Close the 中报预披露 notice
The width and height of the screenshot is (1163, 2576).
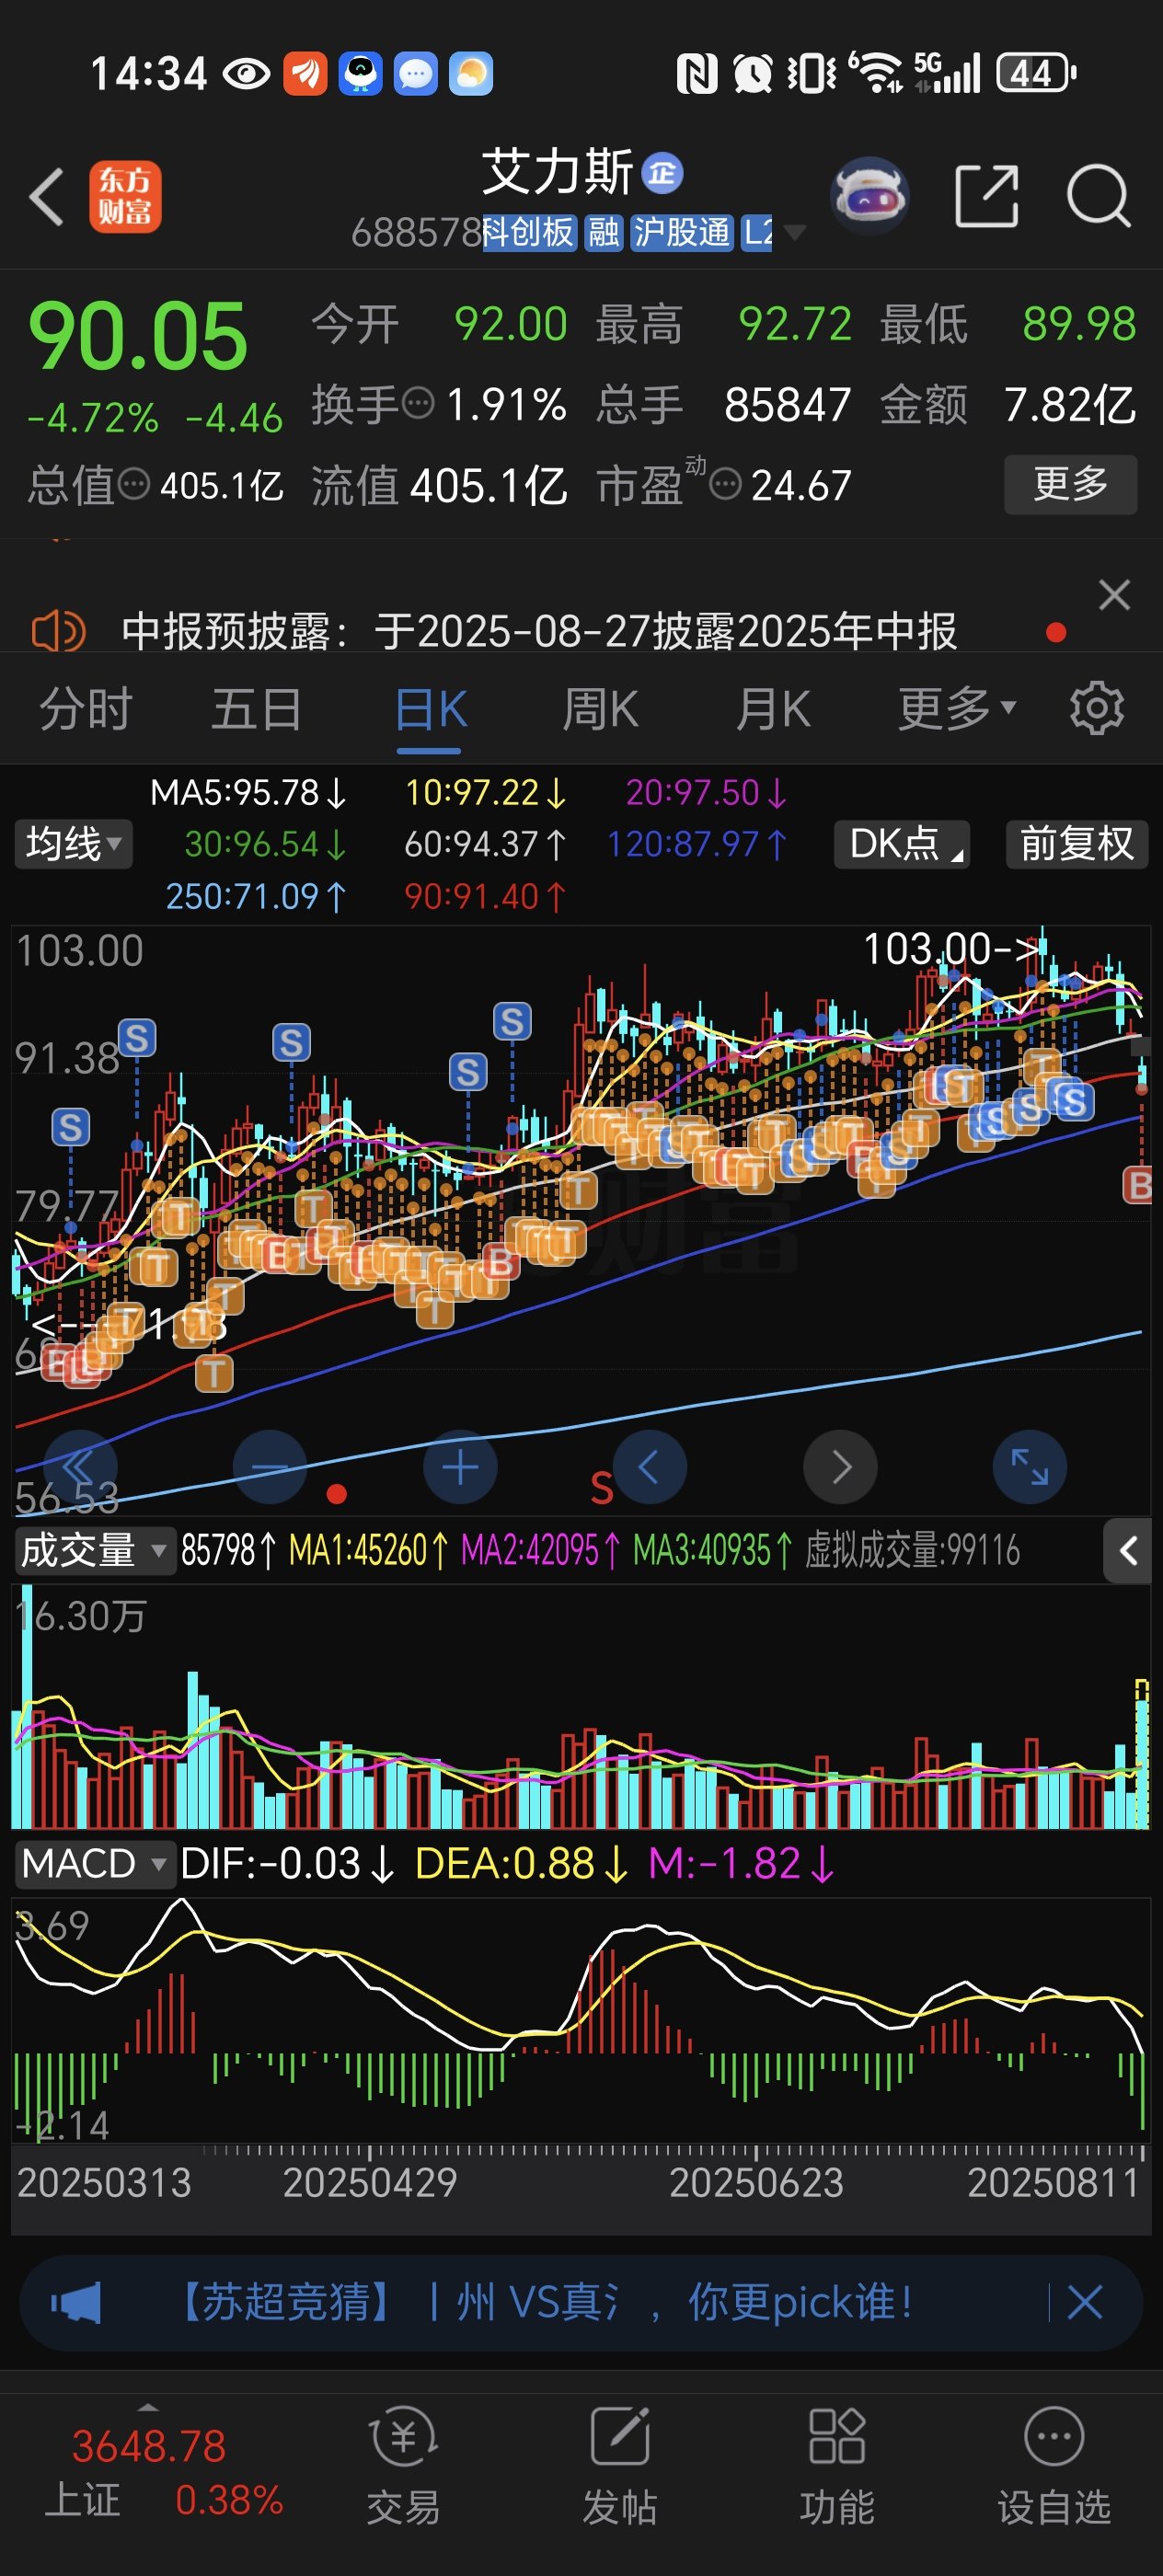coord(1114,595)
